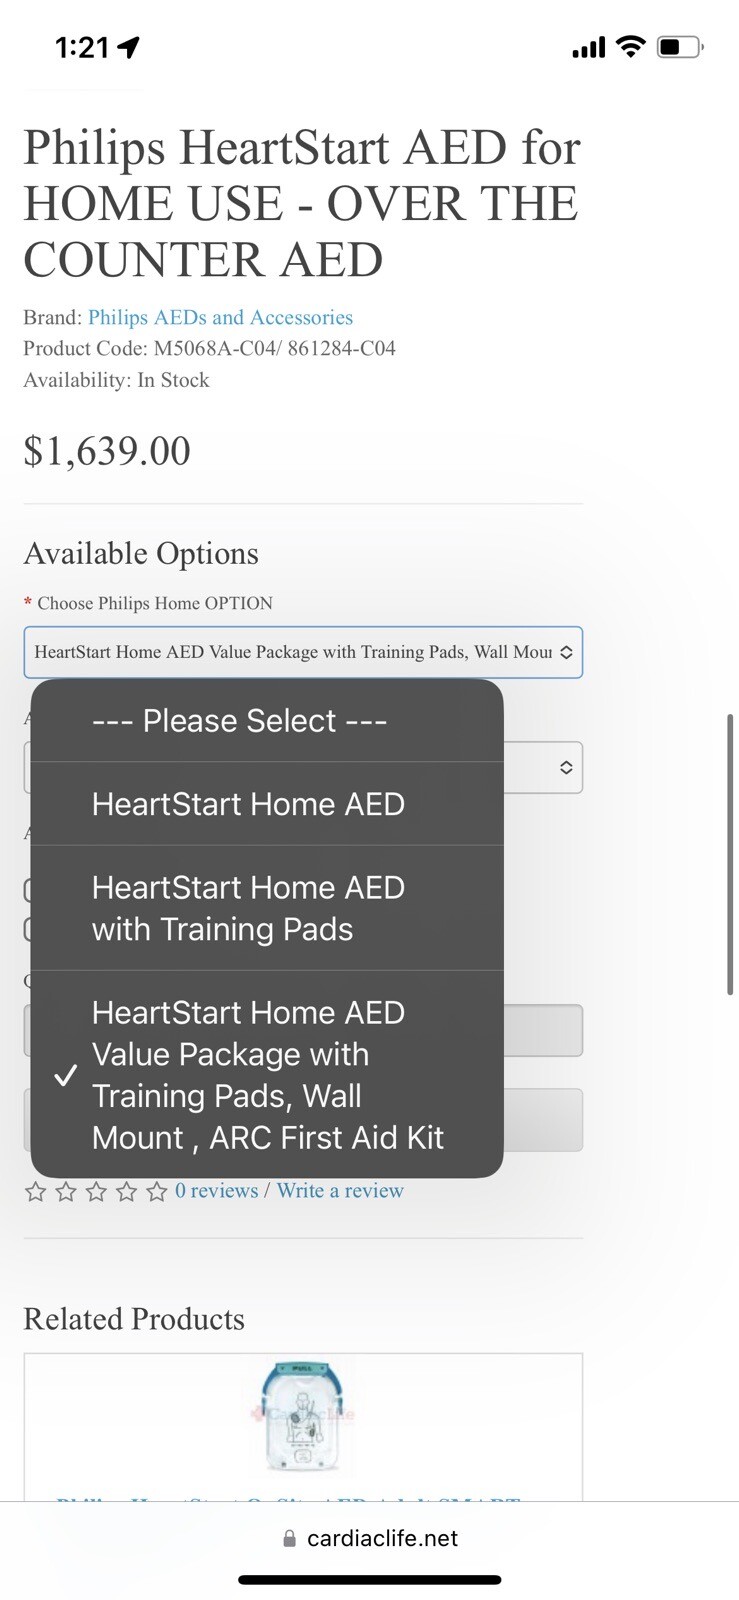Open the Philips AEDs and Accessories brand page

point(220,317)
